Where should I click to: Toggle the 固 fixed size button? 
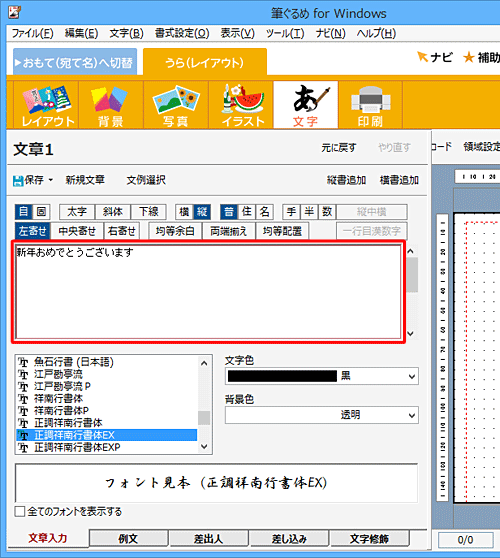pos(41,212)
